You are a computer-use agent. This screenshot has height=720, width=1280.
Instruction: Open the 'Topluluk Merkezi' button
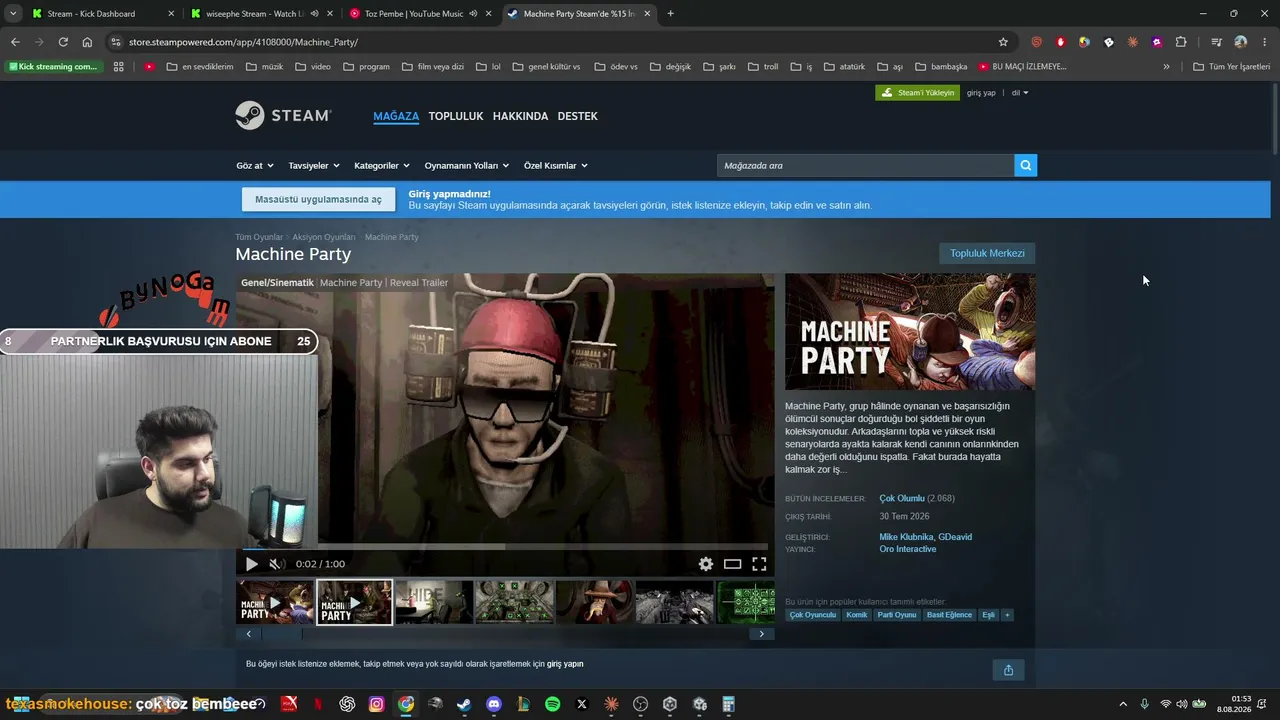[987, 253]
